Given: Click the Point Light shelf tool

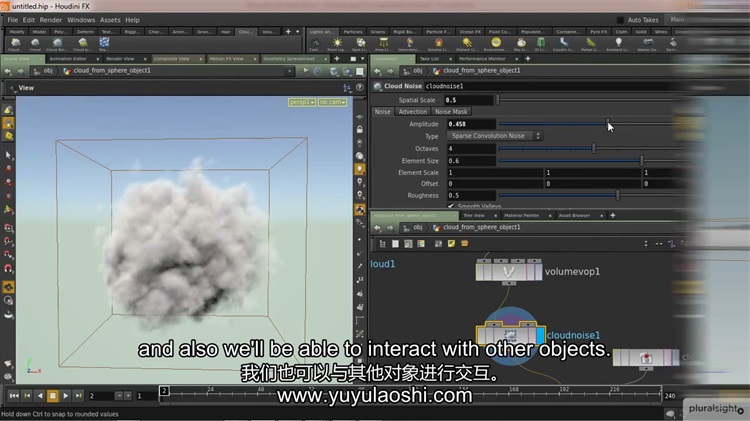Looking at the screenshot, I should point(337,43).
